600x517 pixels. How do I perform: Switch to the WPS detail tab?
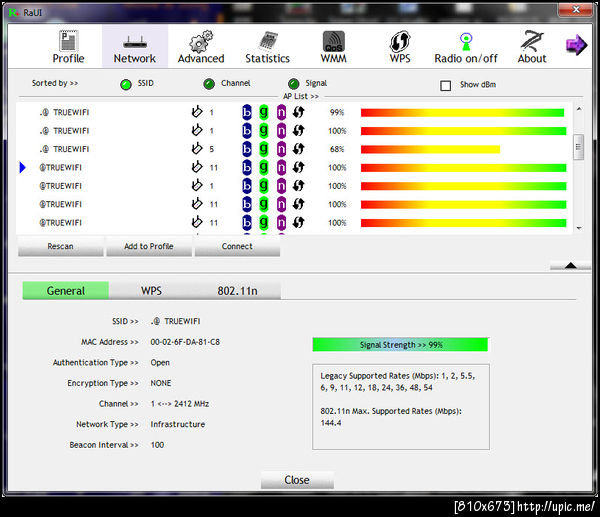152,291
